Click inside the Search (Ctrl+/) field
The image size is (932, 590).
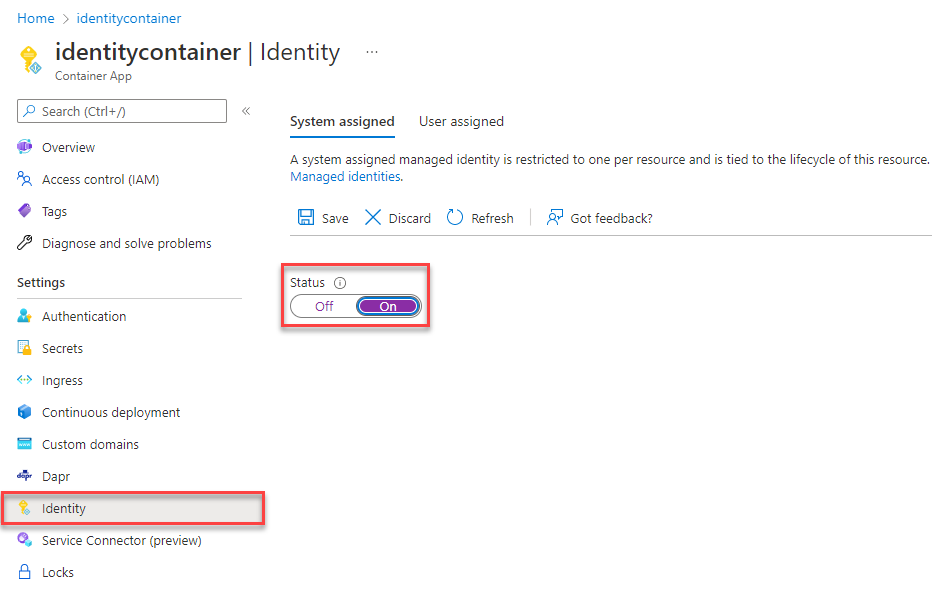point(120,111)
